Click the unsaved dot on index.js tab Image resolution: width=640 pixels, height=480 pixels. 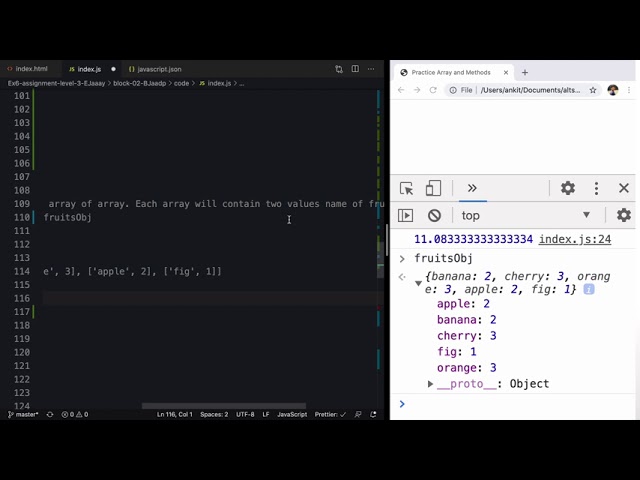point(113,69)
